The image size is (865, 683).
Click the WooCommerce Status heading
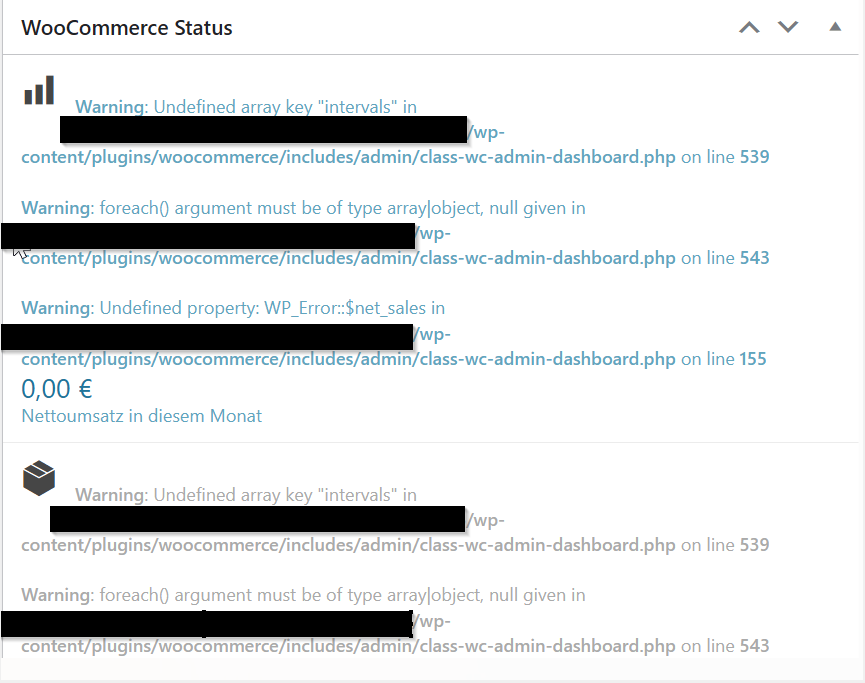(127, 28)
